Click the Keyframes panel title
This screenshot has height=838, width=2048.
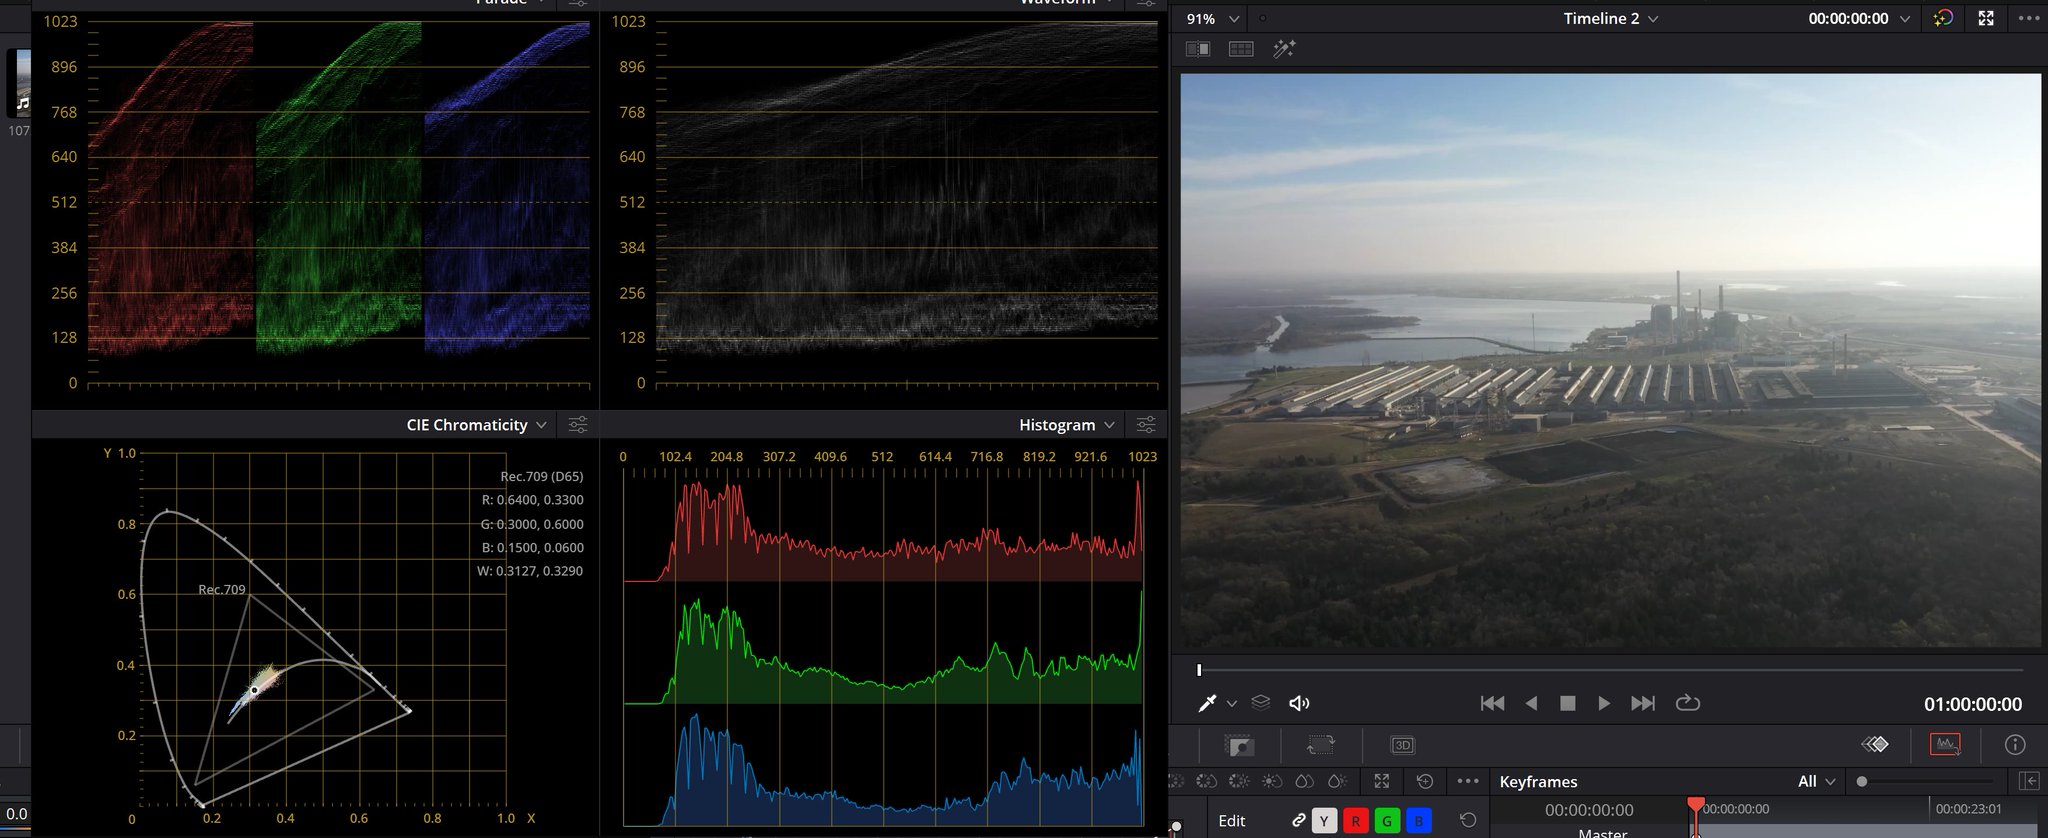[1538, 782]
